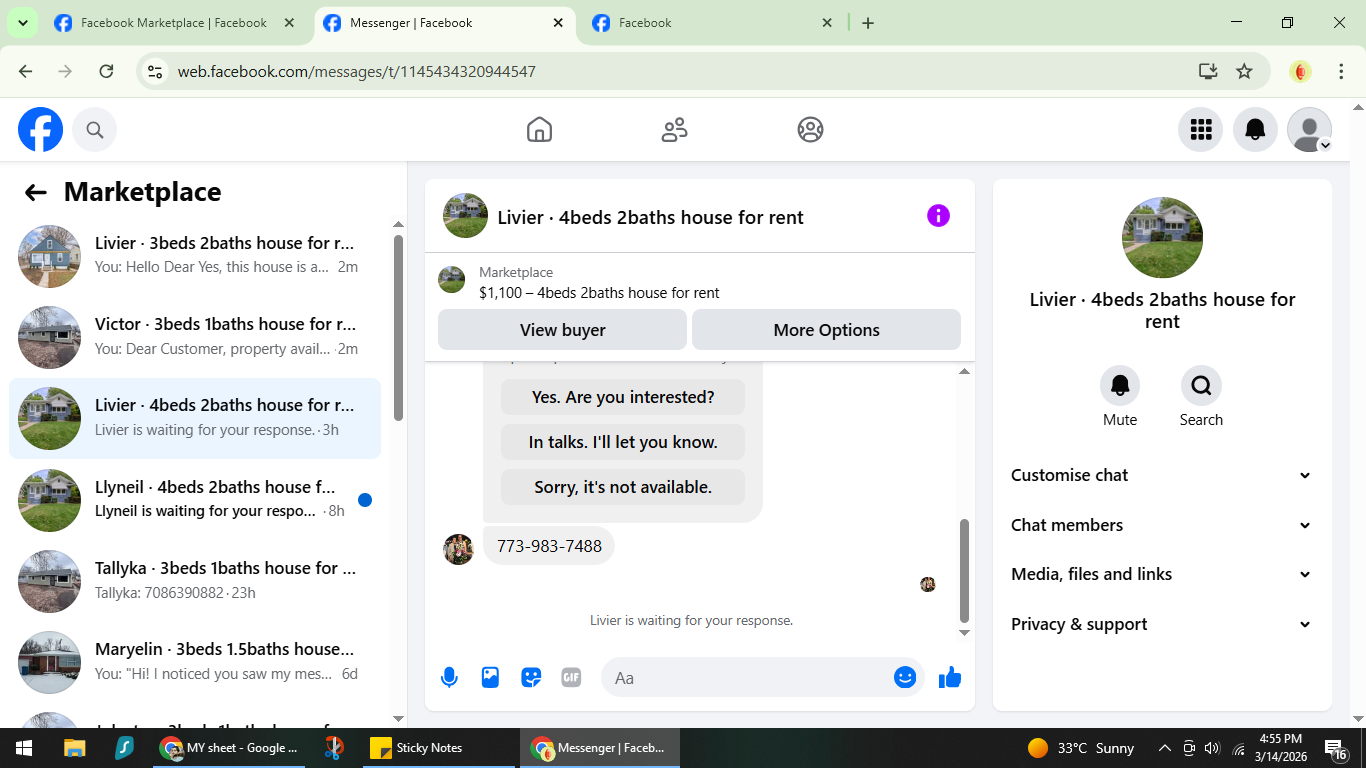Viewport: 1366px width, 768px height.
Task: Expand the Customise chat section
Action: [x=1162, y=475]
